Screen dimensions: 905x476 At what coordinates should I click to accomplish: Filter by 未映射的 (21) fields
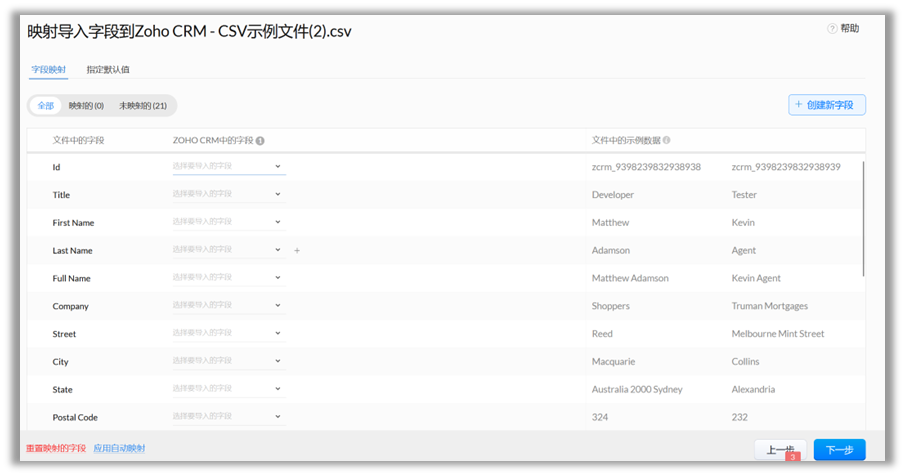pyautogui.click(x=143, y=105)
